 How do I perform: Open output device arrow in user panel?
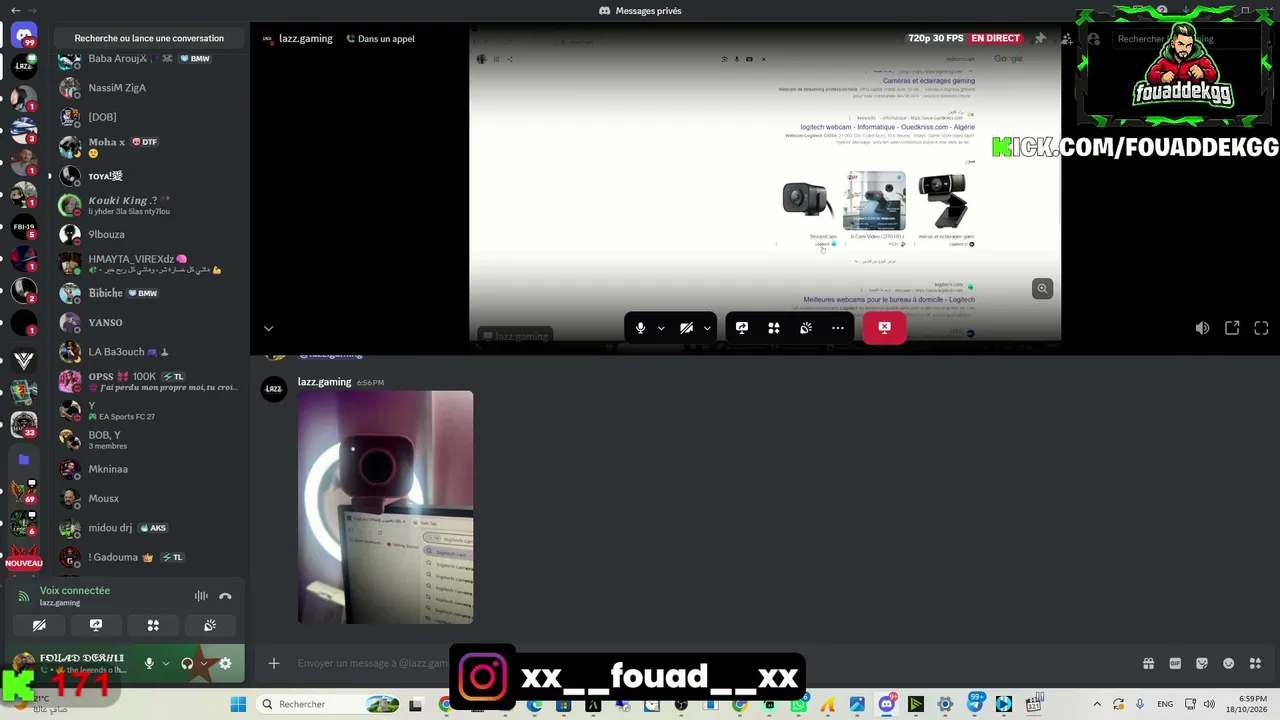[x=203, y=663]
